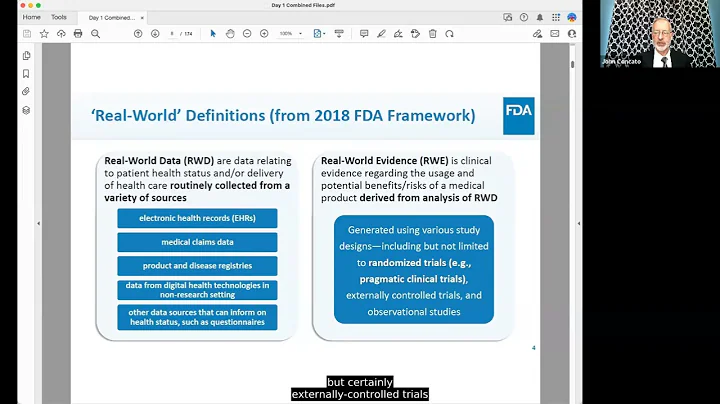The image size is (720, 404).
Task: Select the Hand pan tool
Action: click(x=230, y=34)
